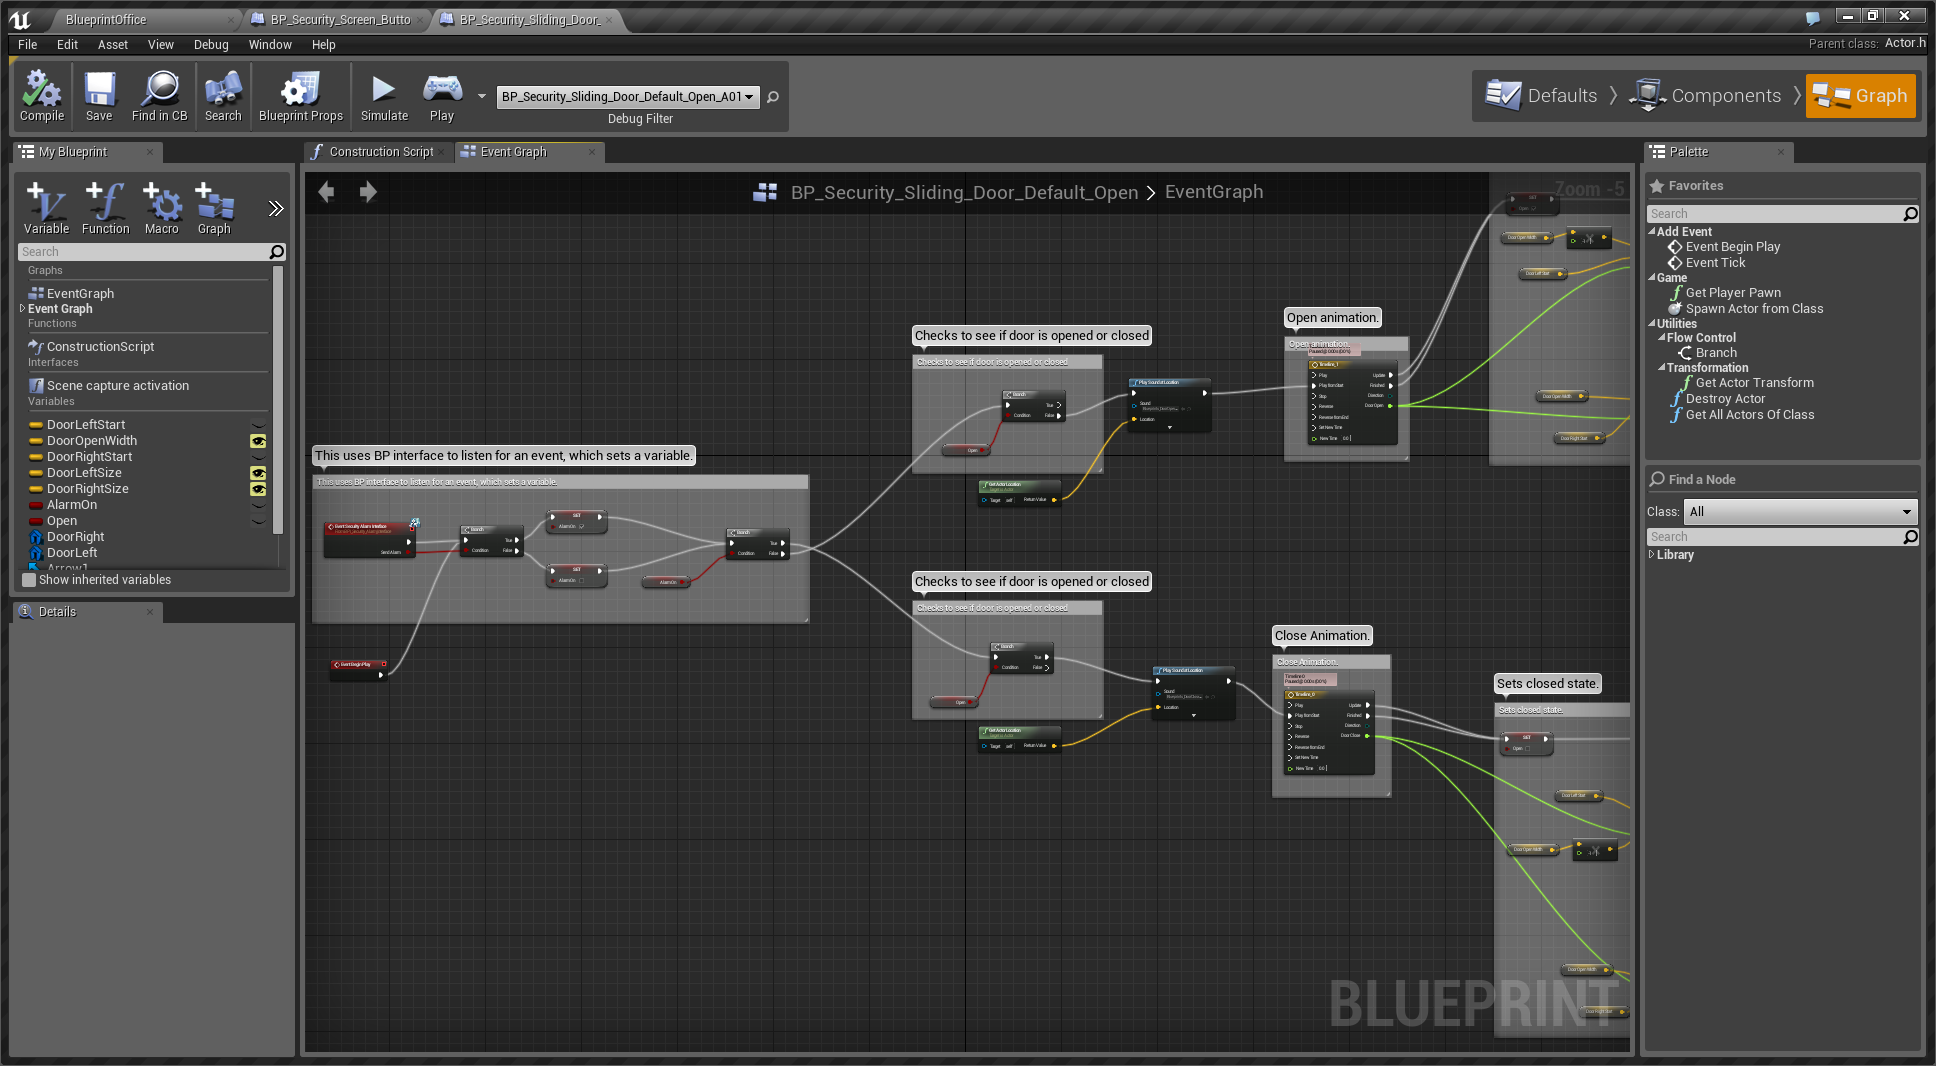This screenshot has height=1066, width=1936.
Task: Start Simulate mode
Action: coord(384,96)
